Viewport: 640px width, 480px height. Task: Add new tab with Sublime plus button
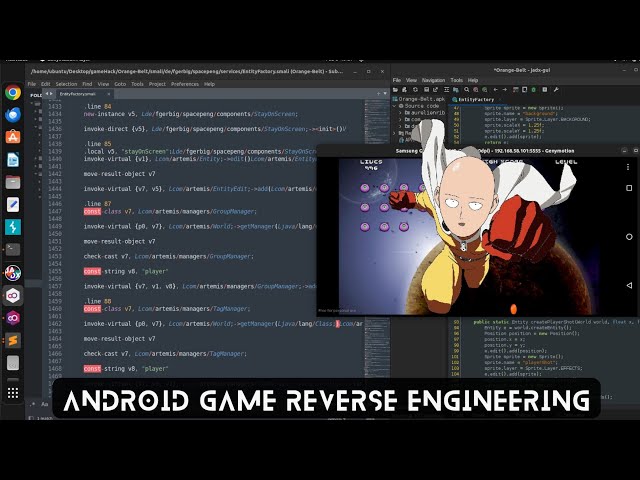pyautogui.click(x=378, y=94)
